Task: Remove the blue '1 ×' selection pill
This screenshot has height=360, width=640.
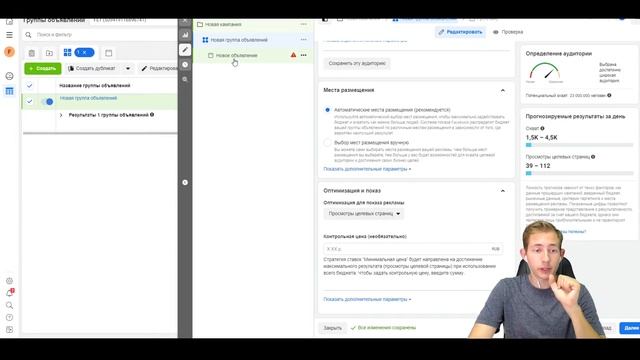Action: (x=84, y=52)
